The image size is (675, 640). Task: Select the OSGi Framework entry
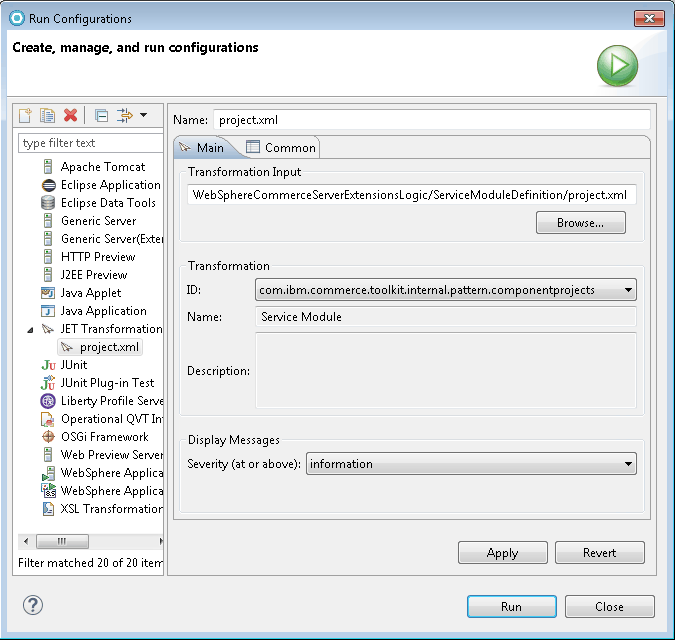[x=105, y=437]
